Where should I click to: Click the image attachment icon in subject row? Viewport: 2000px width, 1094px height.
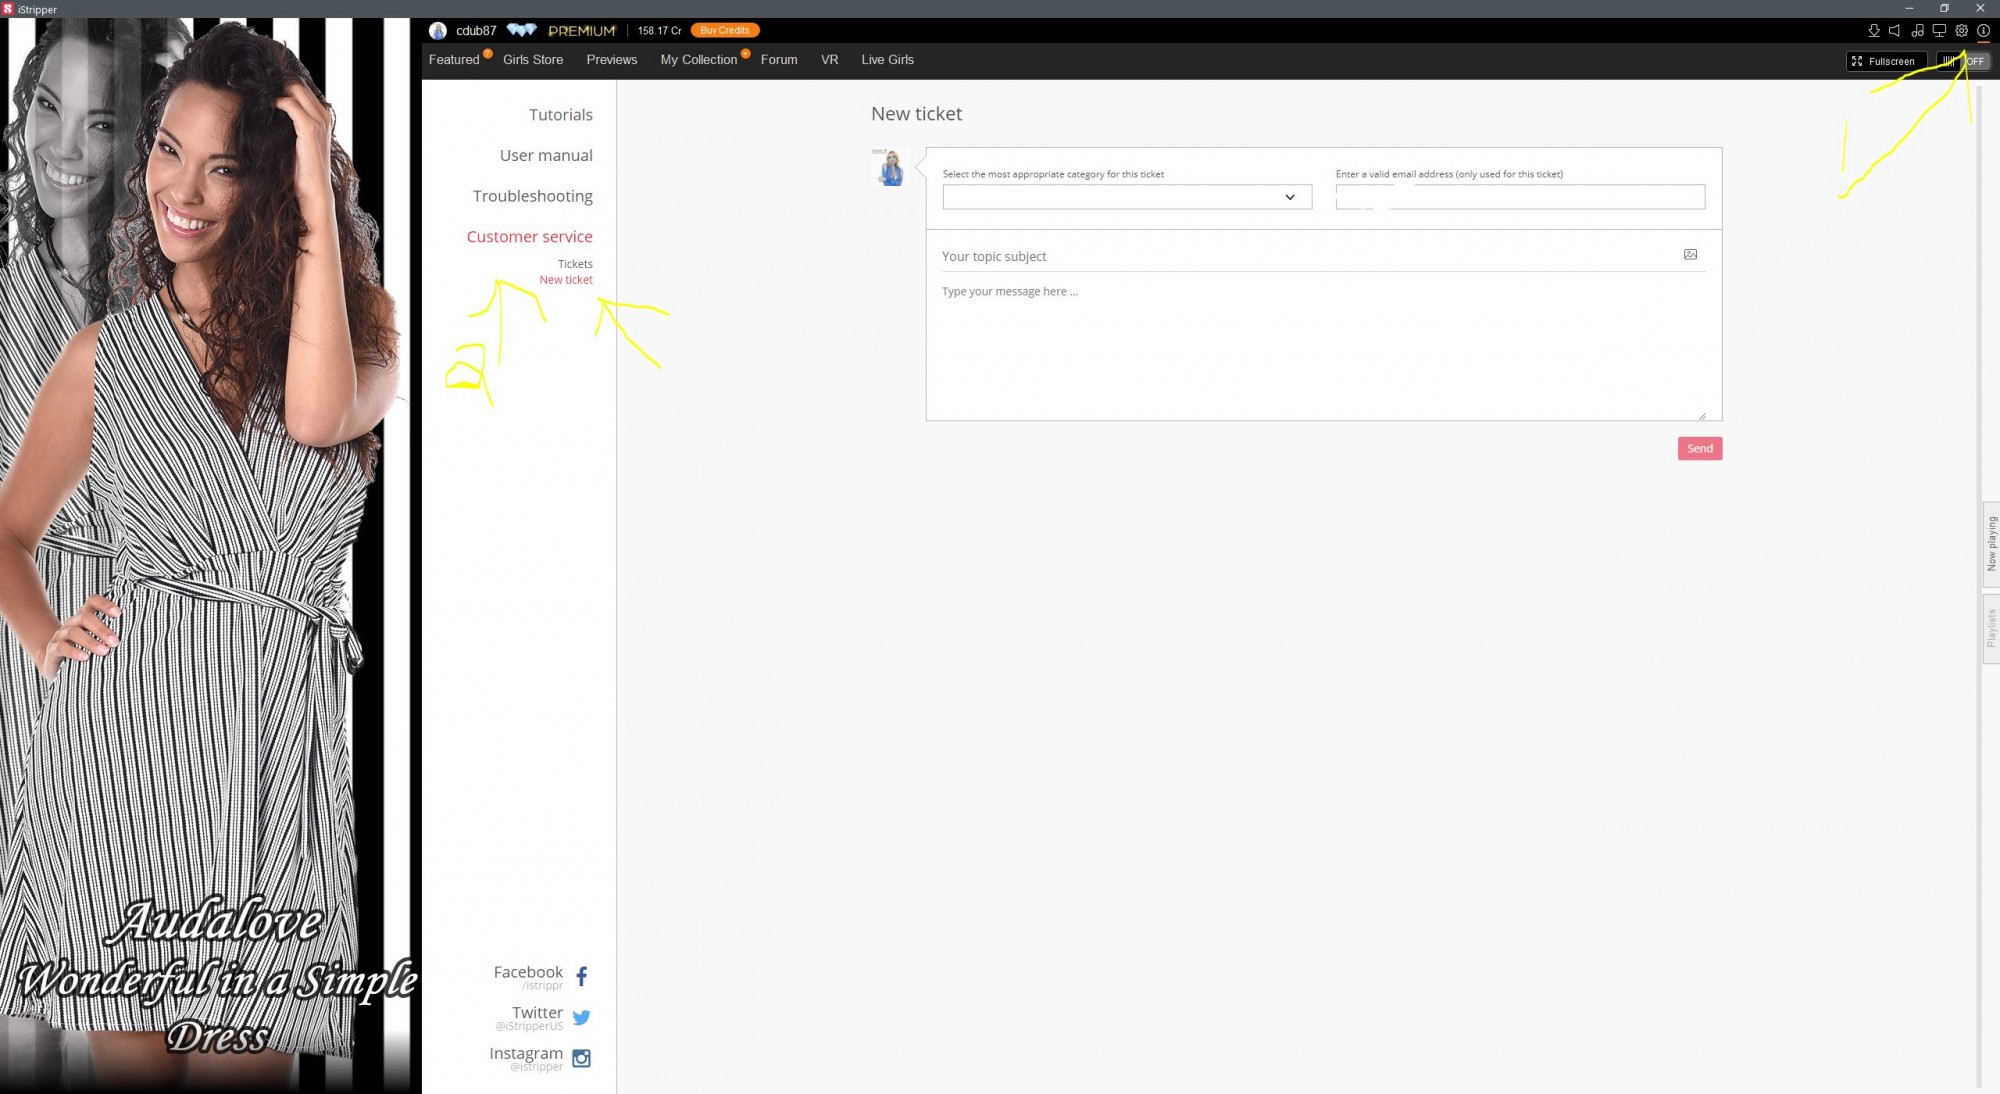point(1690,255)
